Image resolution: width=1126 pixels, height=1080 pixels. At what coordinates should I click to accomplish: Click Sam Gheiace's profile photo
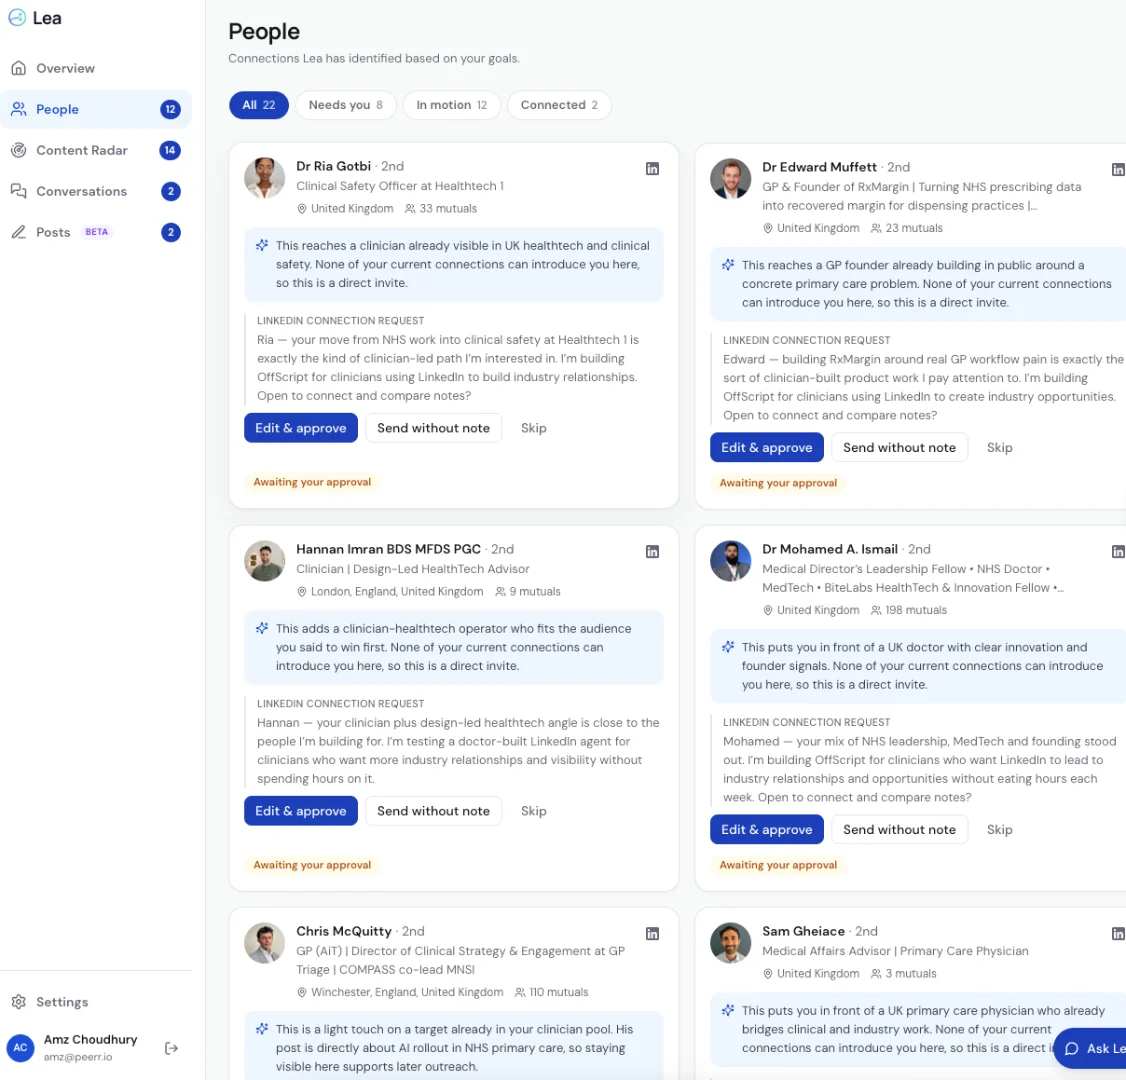click(730, 943)
